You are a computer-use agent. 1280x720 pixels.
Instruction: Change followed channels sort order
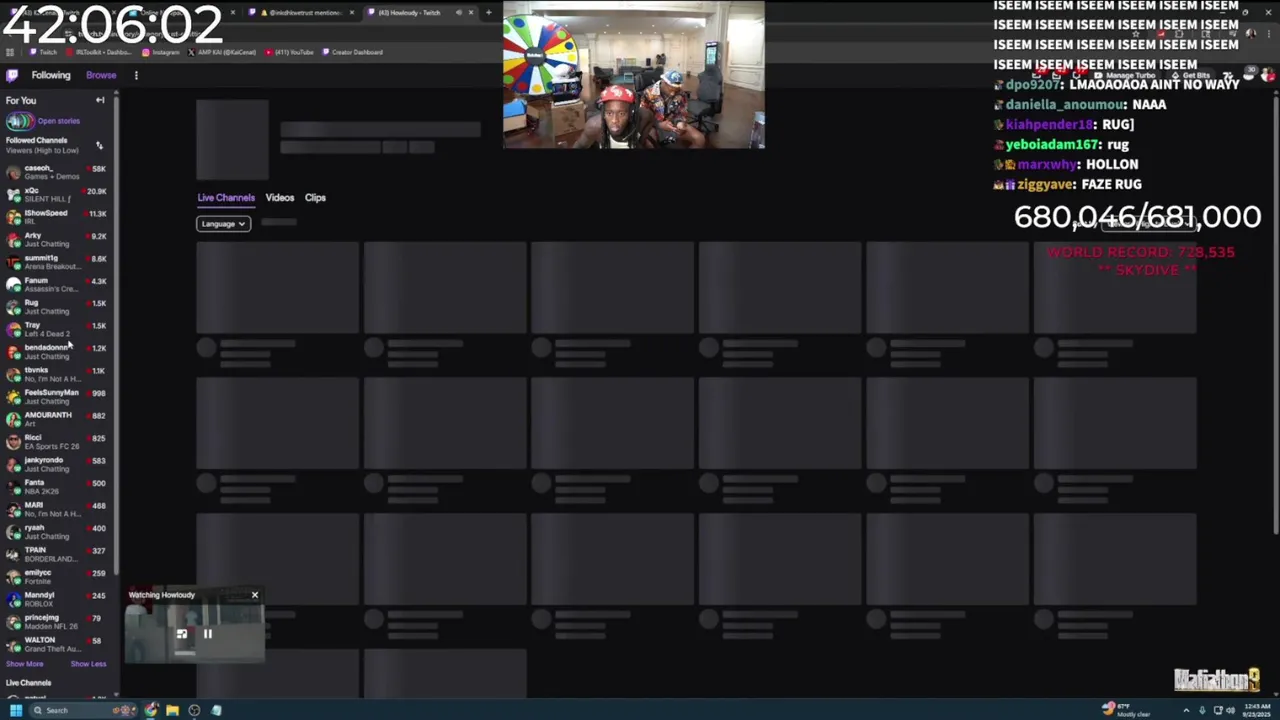(99, 146)
